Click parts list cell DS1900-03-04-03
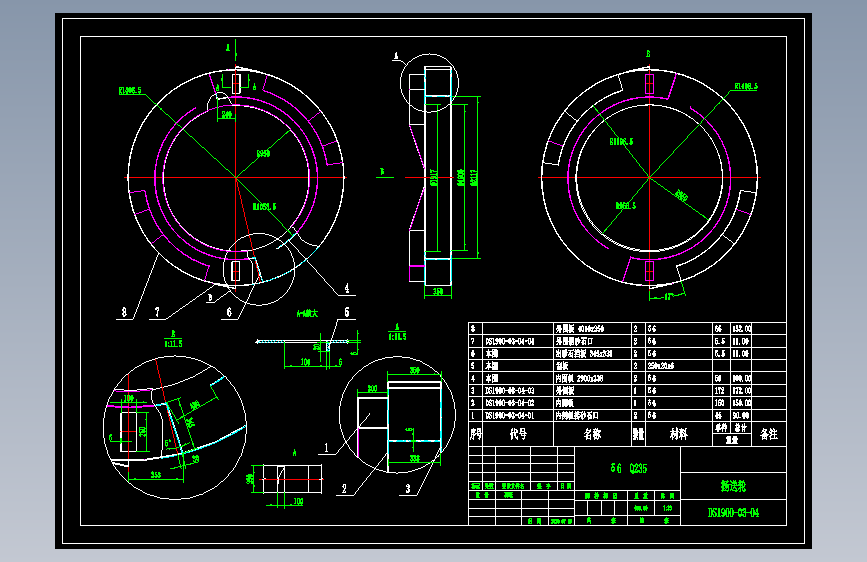Screen dimensions: 867x562 coord(510,391)
